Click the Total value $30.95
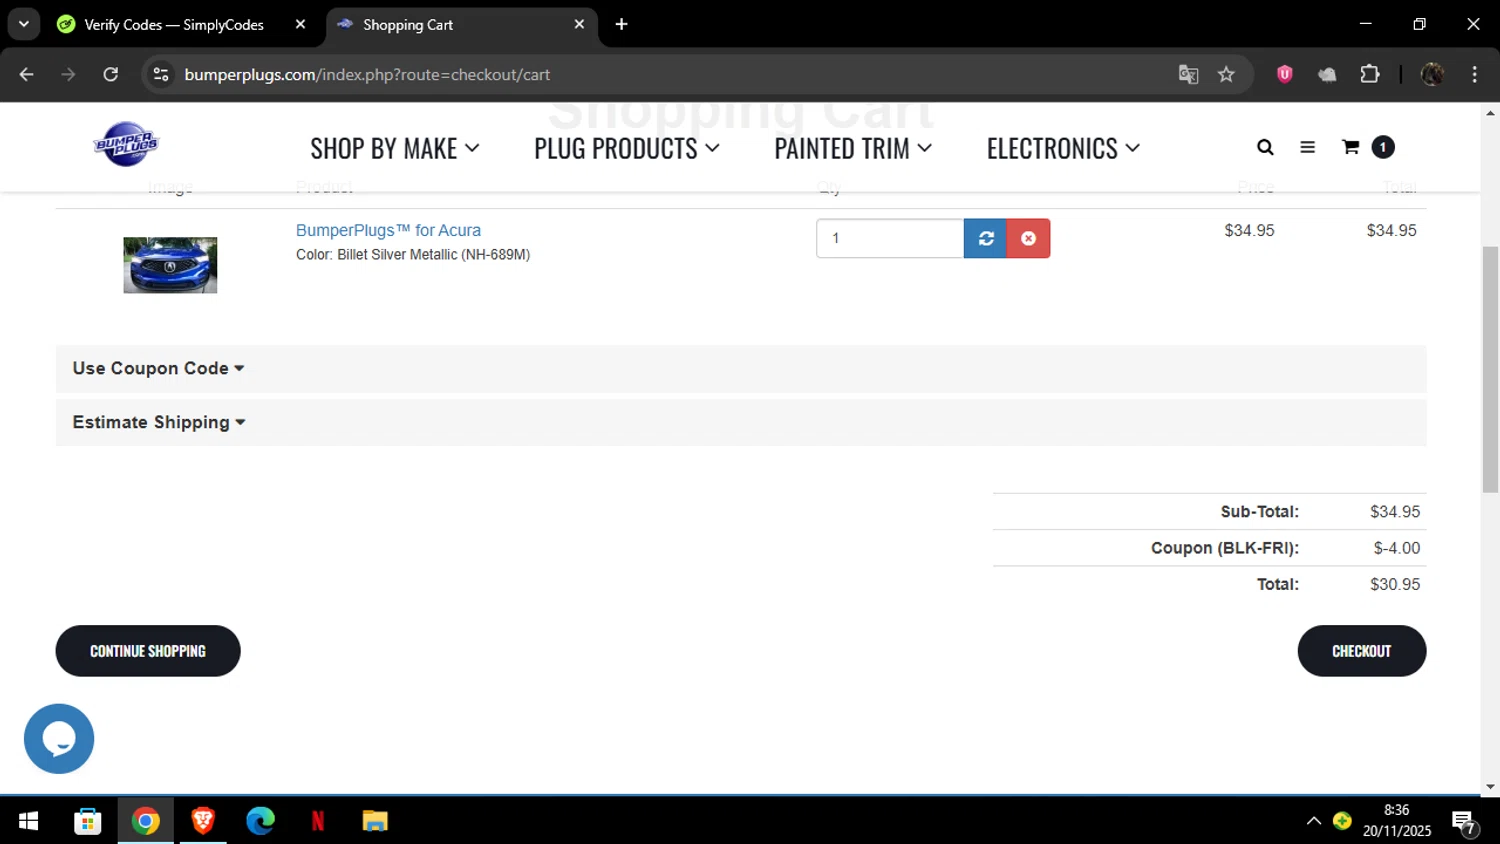This screenshot has height=844, width=1500. 1395,584
